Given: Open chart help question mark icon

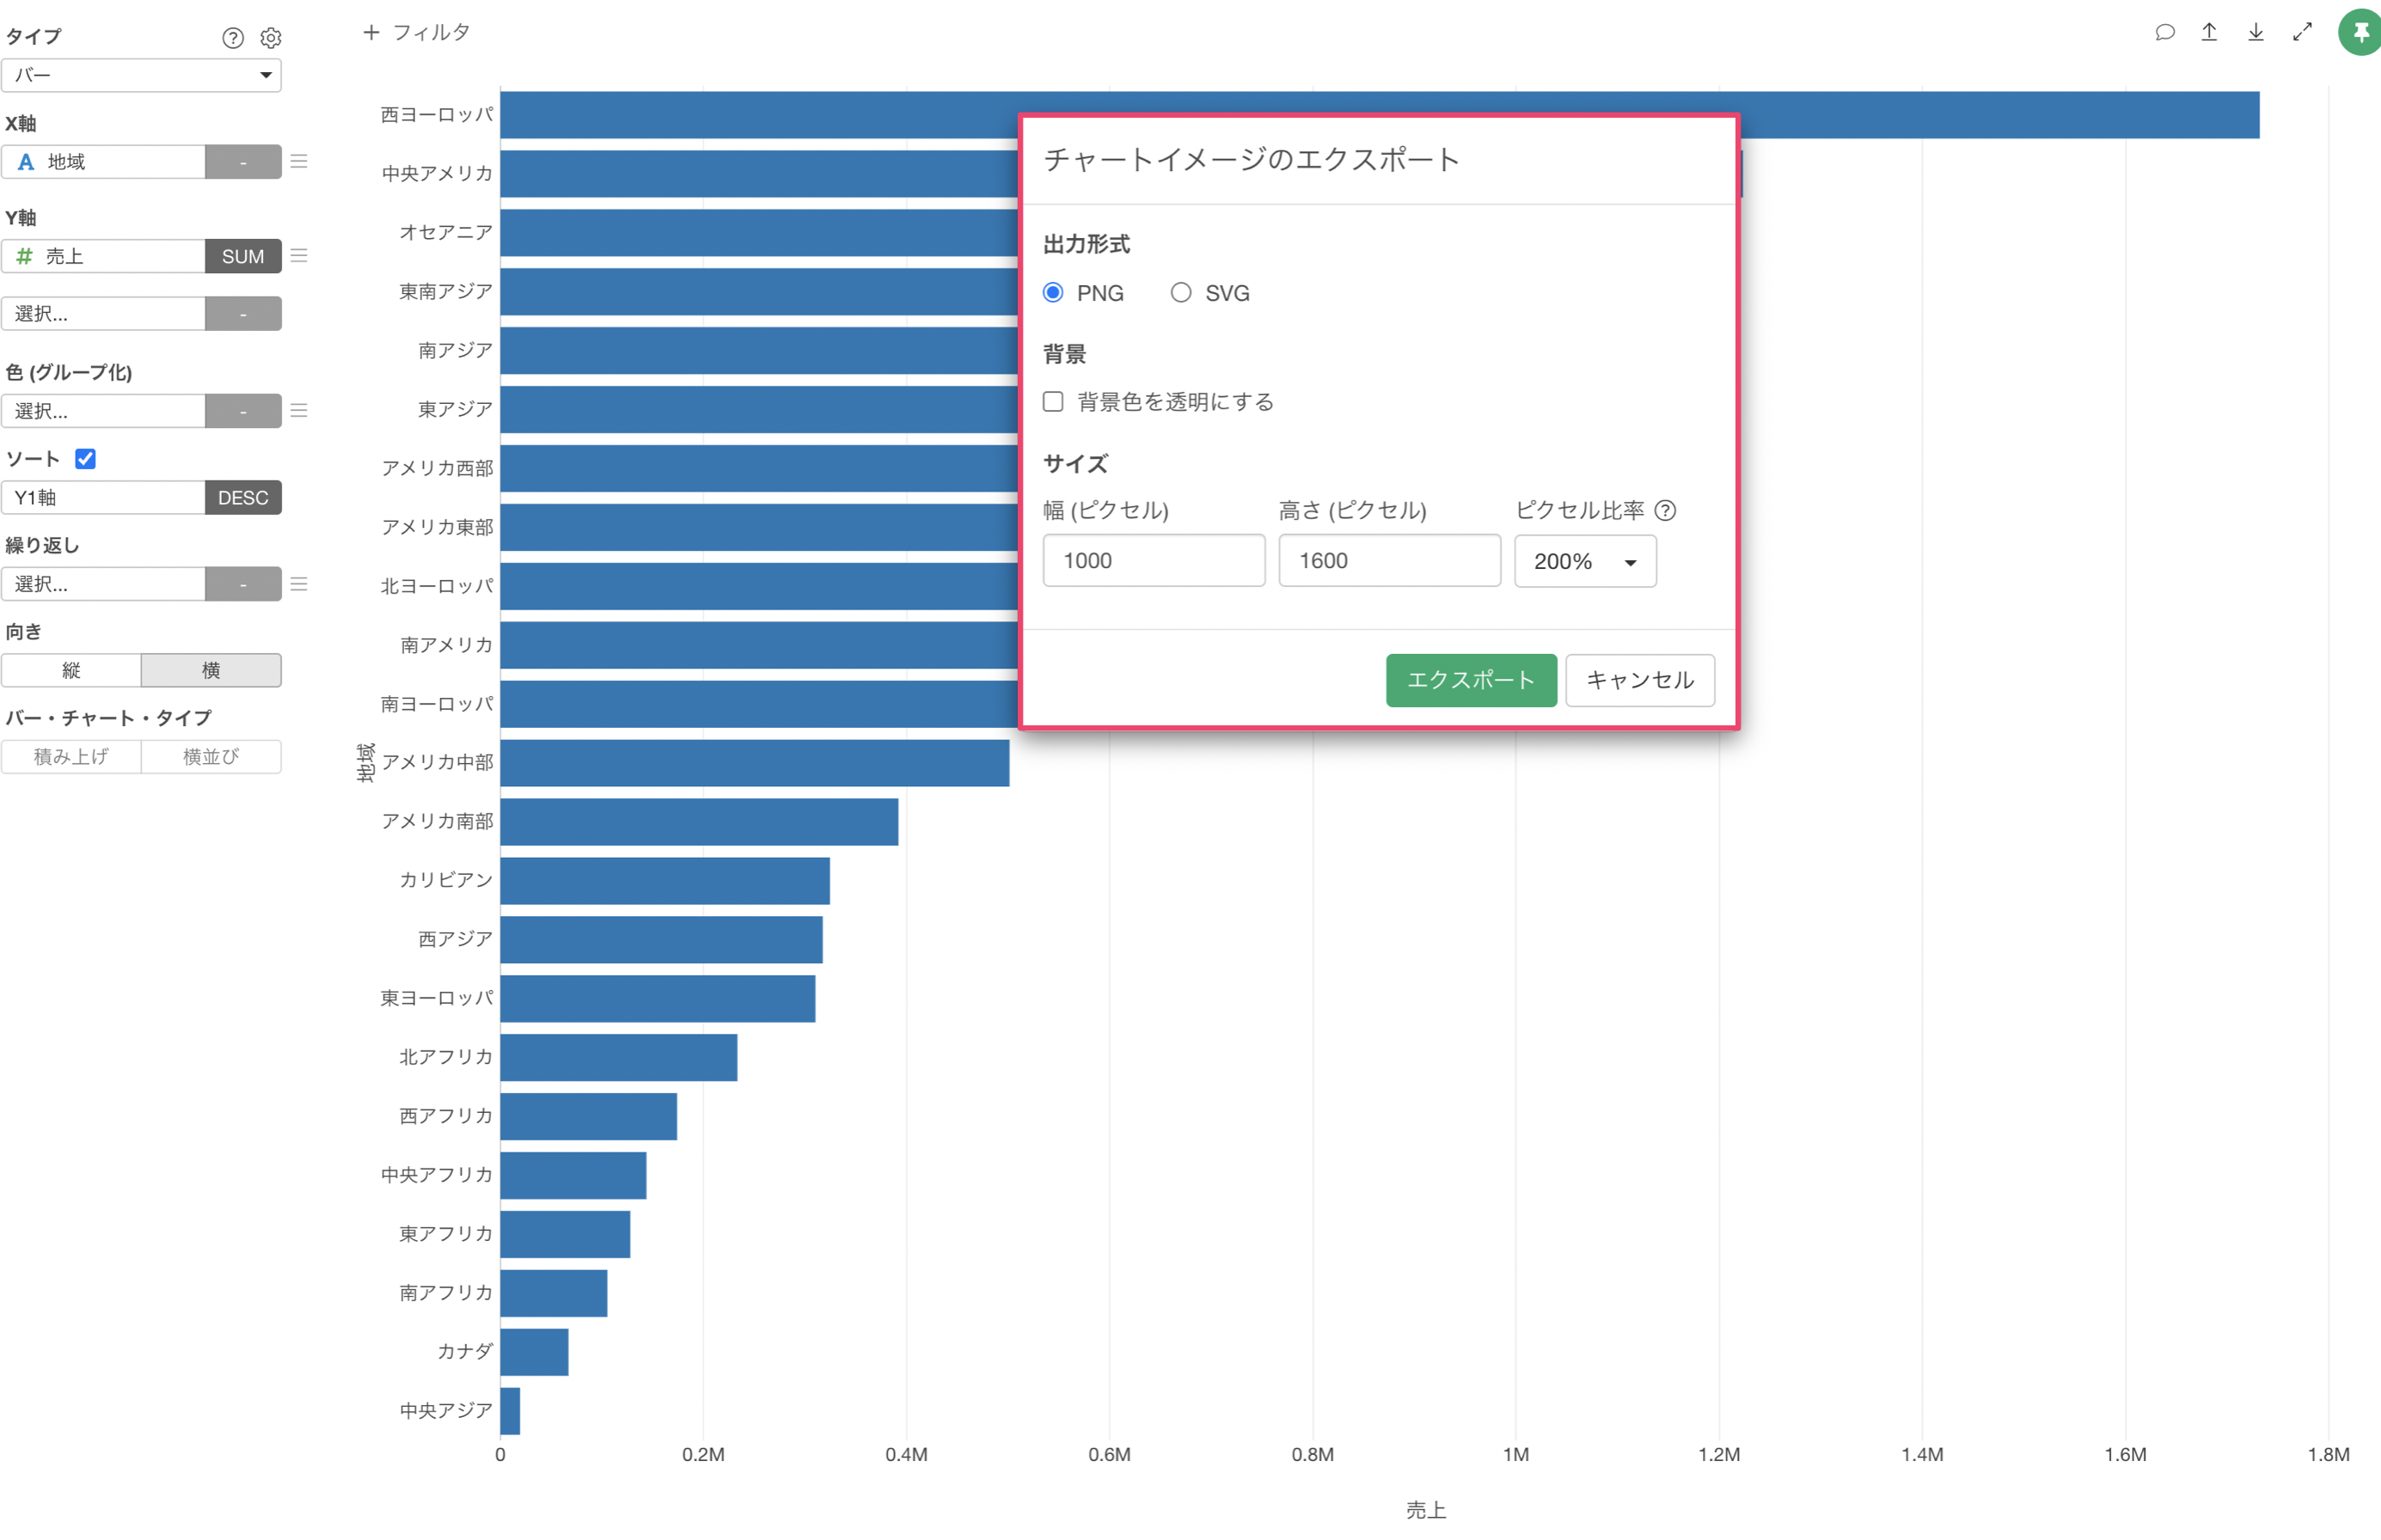Looking at the screenshot, I should [x=232, y=38].
